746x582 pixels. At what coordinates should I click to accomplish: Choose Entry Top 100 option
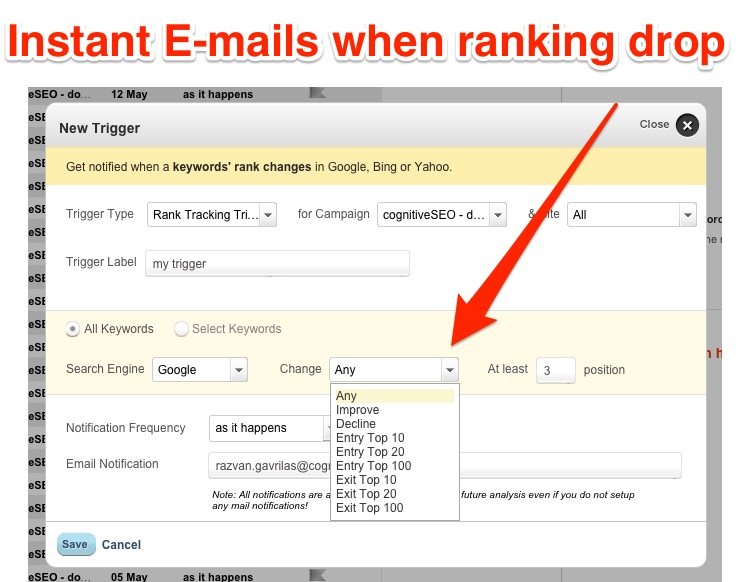point(373,466)
